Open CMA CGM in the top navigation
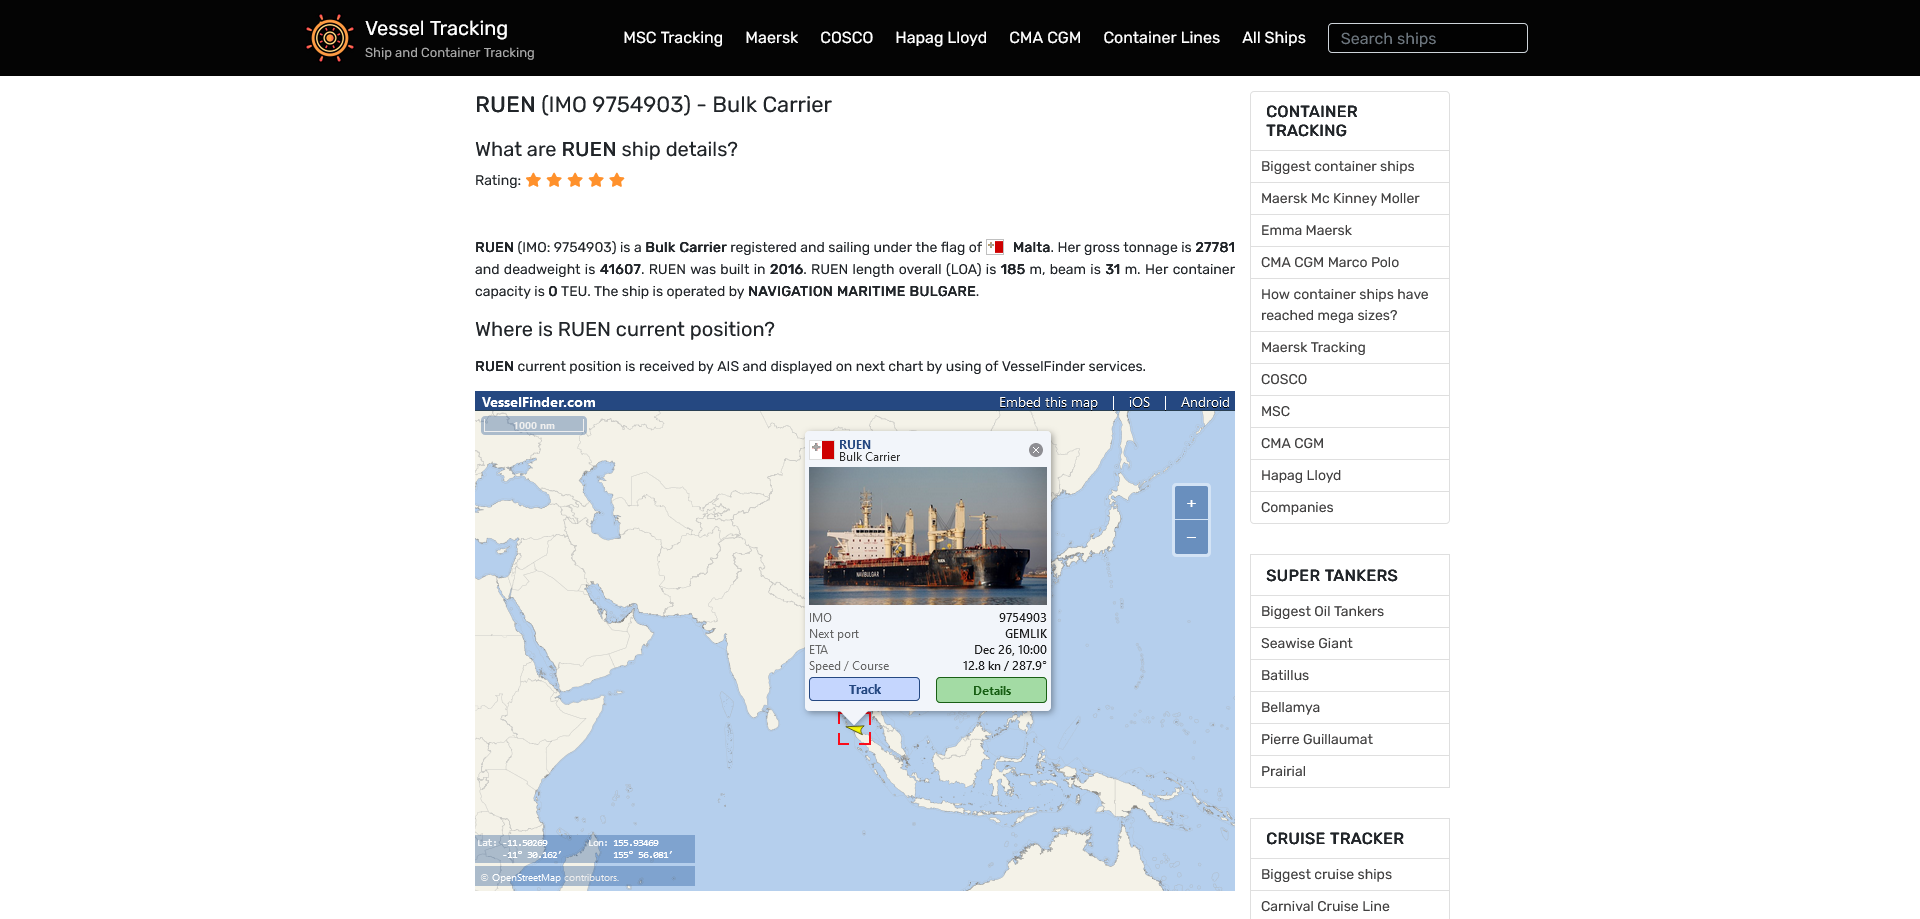Screen dimensions: 1920x919 (x=1045, y=38)
